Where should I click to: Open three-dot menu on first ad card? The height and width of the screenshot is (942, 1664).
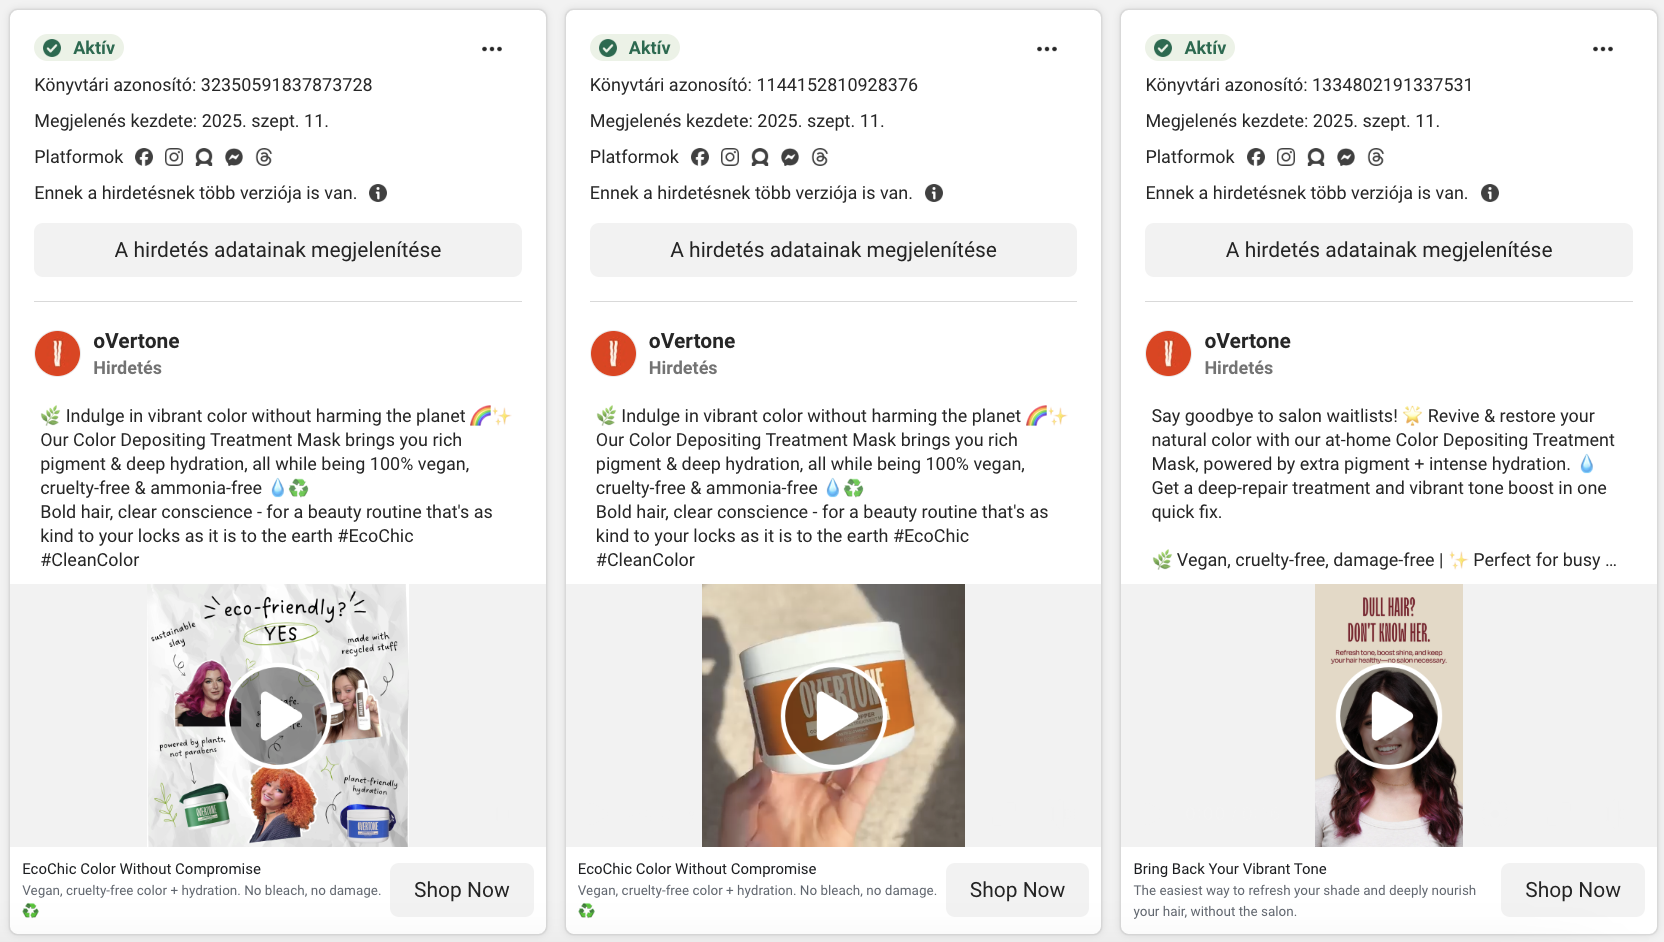(x=491, y=49)
